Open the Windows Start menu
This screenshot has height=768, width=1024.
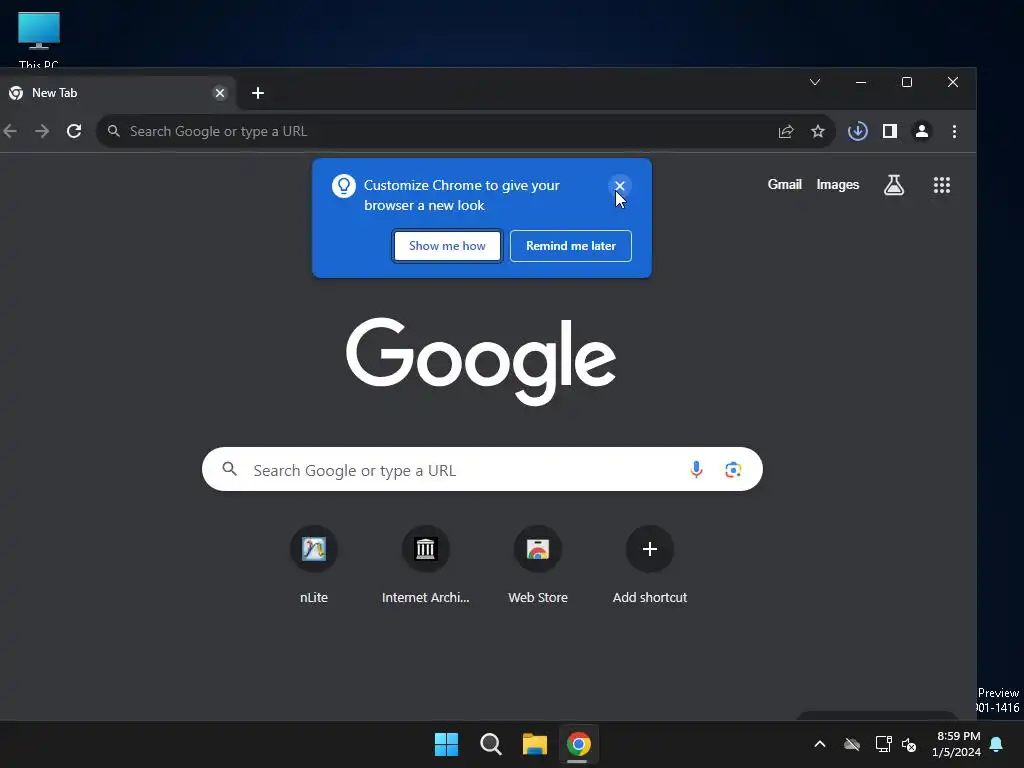pos(447,744)
